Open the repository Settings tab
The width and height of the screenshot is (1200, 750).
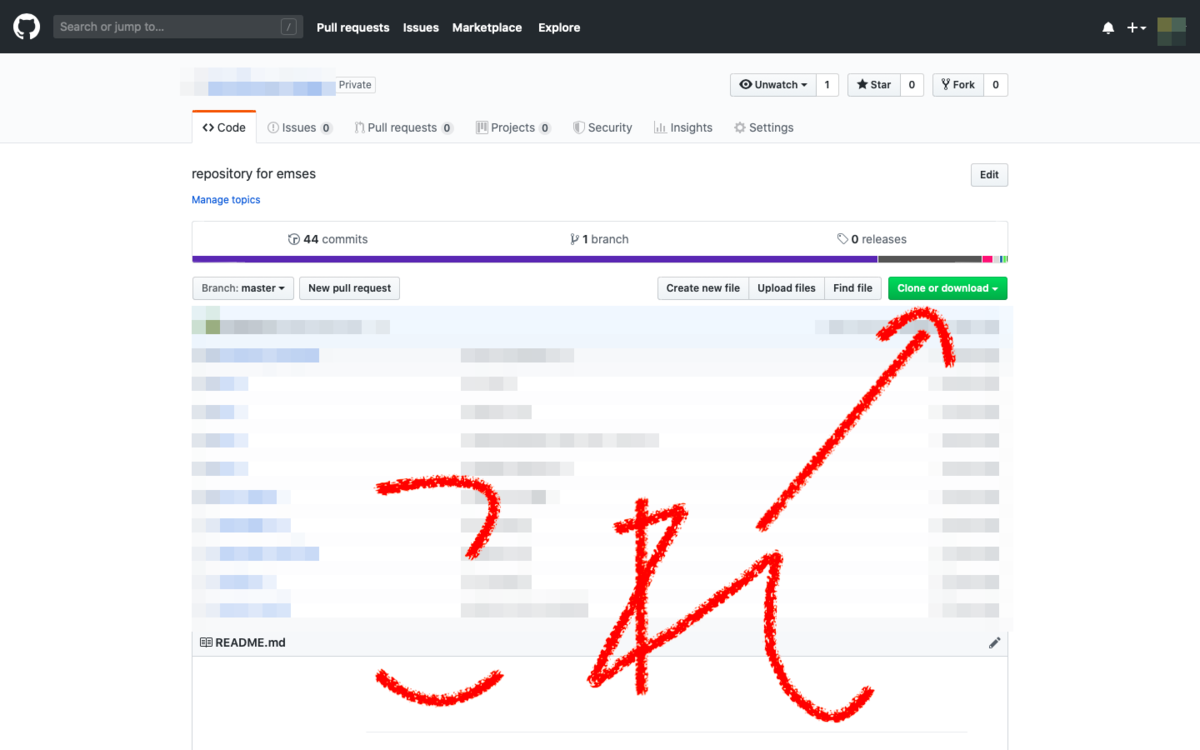click(x=764, y=128)
